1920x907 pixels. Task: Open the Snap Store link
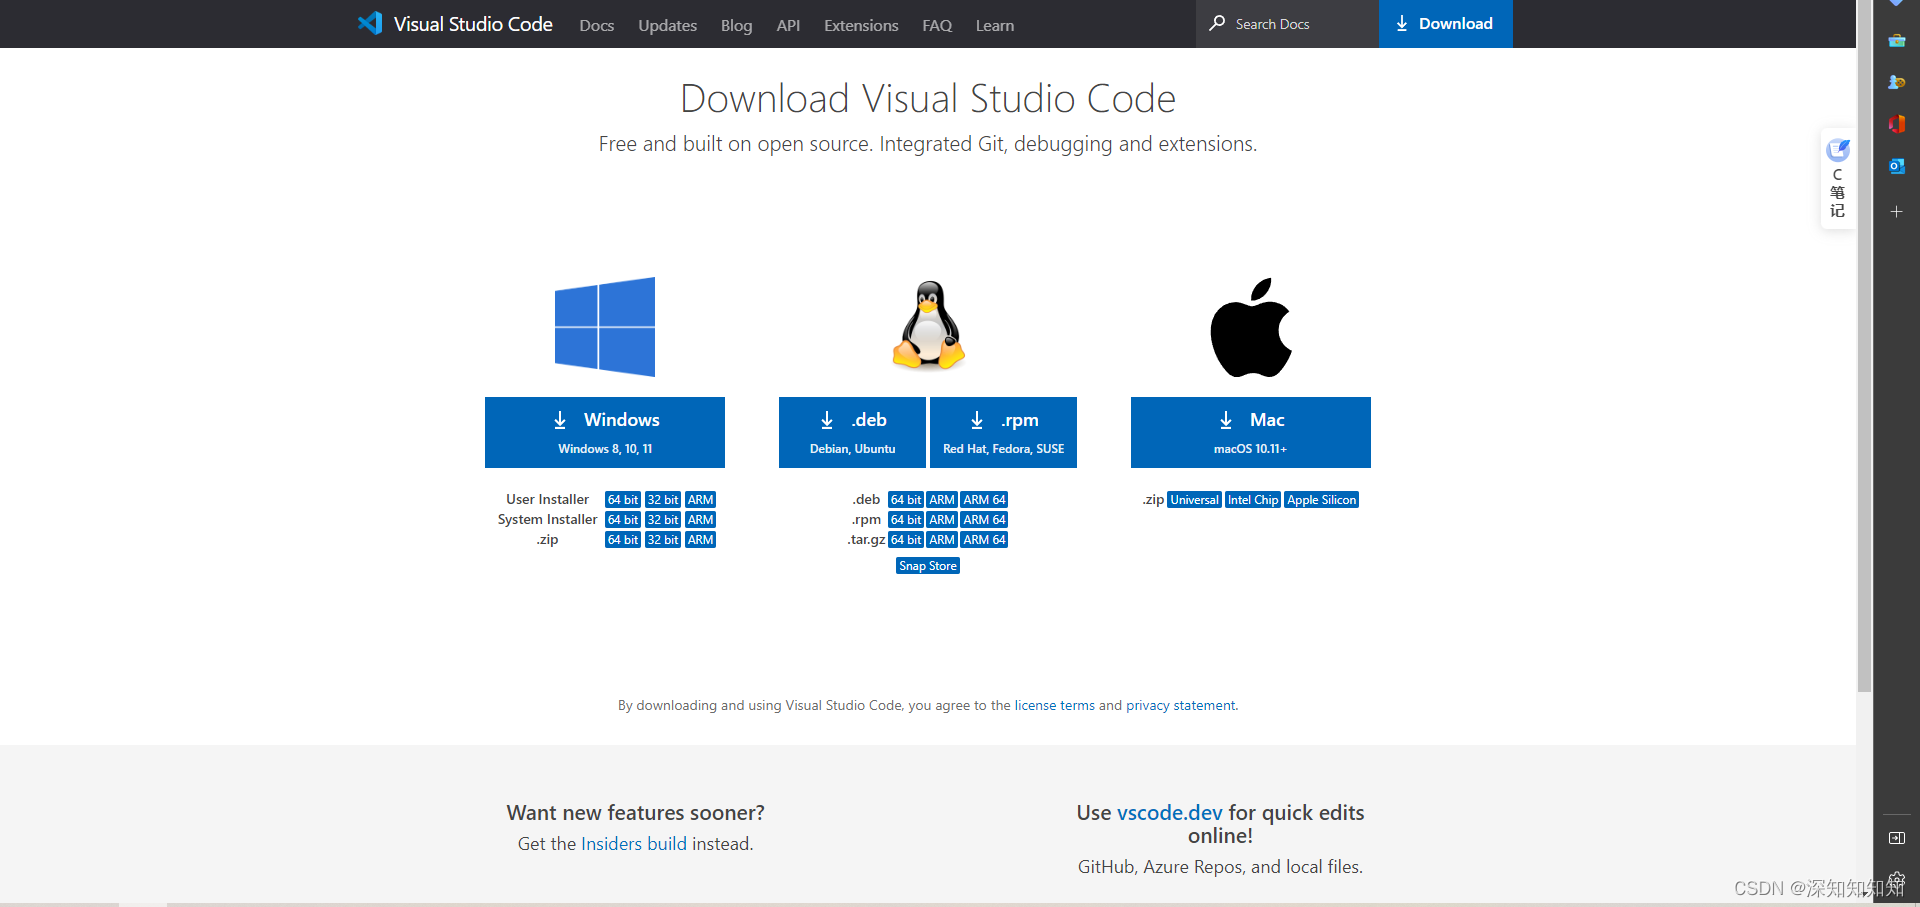pyautogui.click(x=928, y=566)
